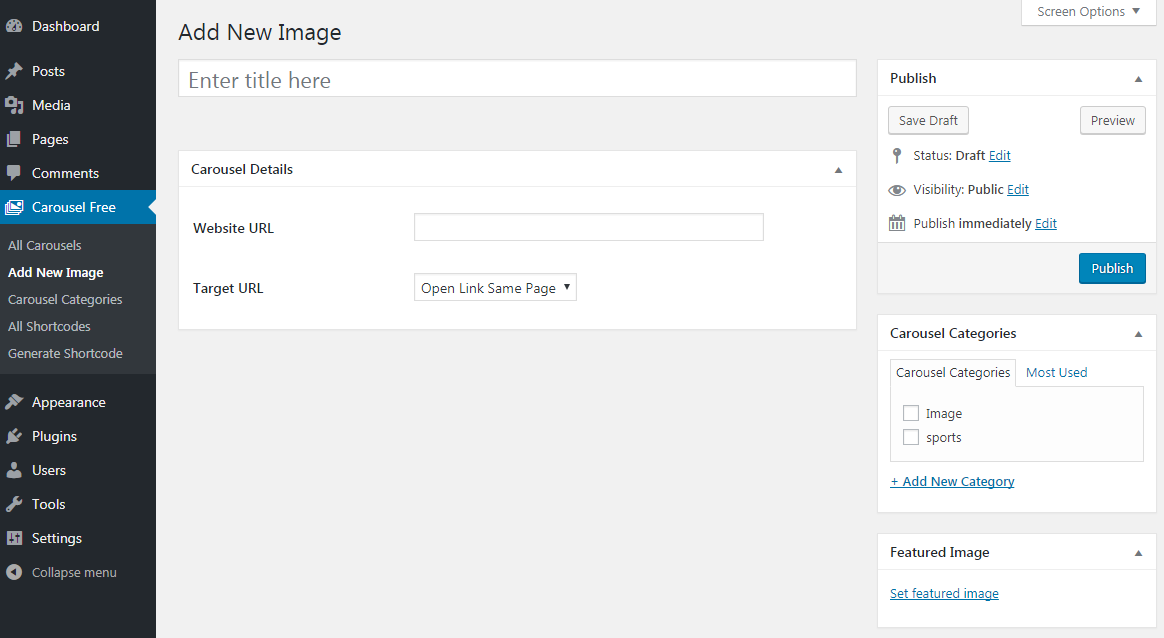
Task: Click the Save Draft button
Action: (x=928, y=120)
